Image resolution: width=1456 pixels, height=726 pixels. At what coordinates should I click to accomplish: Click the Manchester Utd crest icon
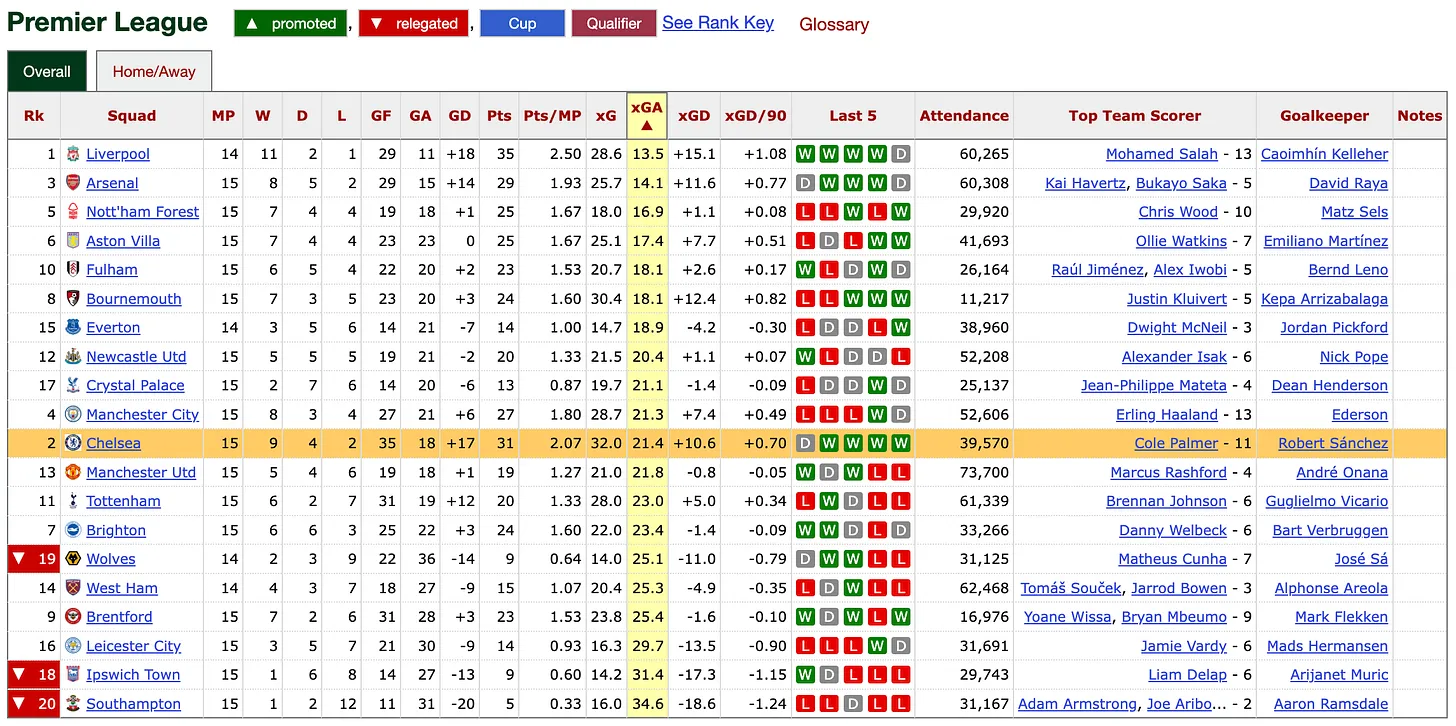coord(73,472)
